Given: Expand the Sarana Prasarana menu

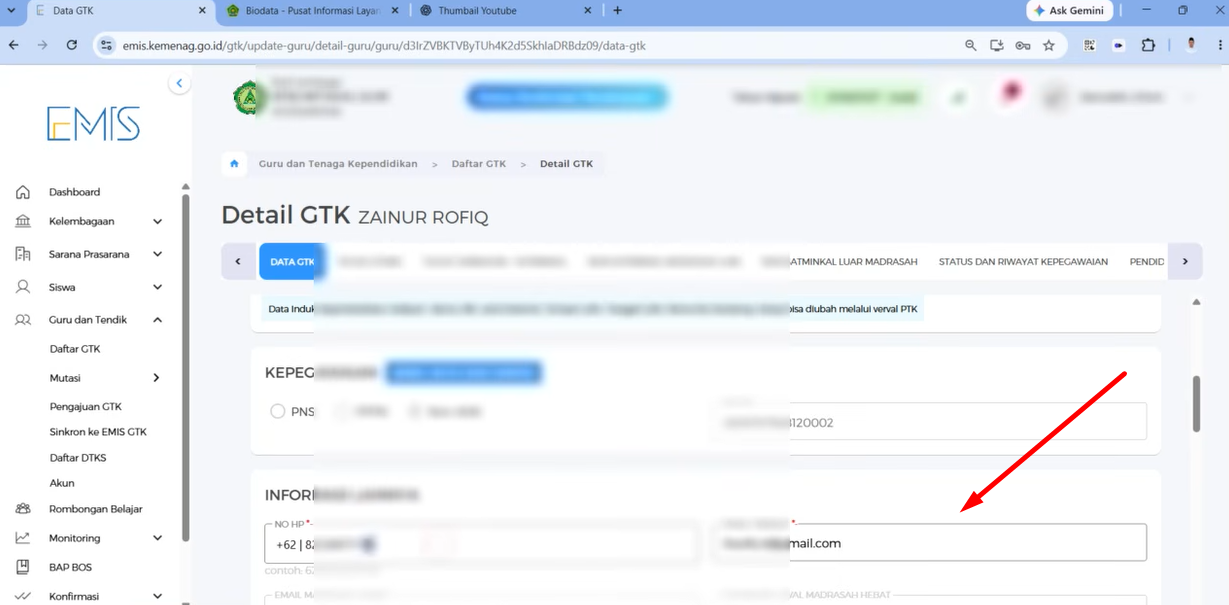Looking at the screenshot, I should coord(157,254).
